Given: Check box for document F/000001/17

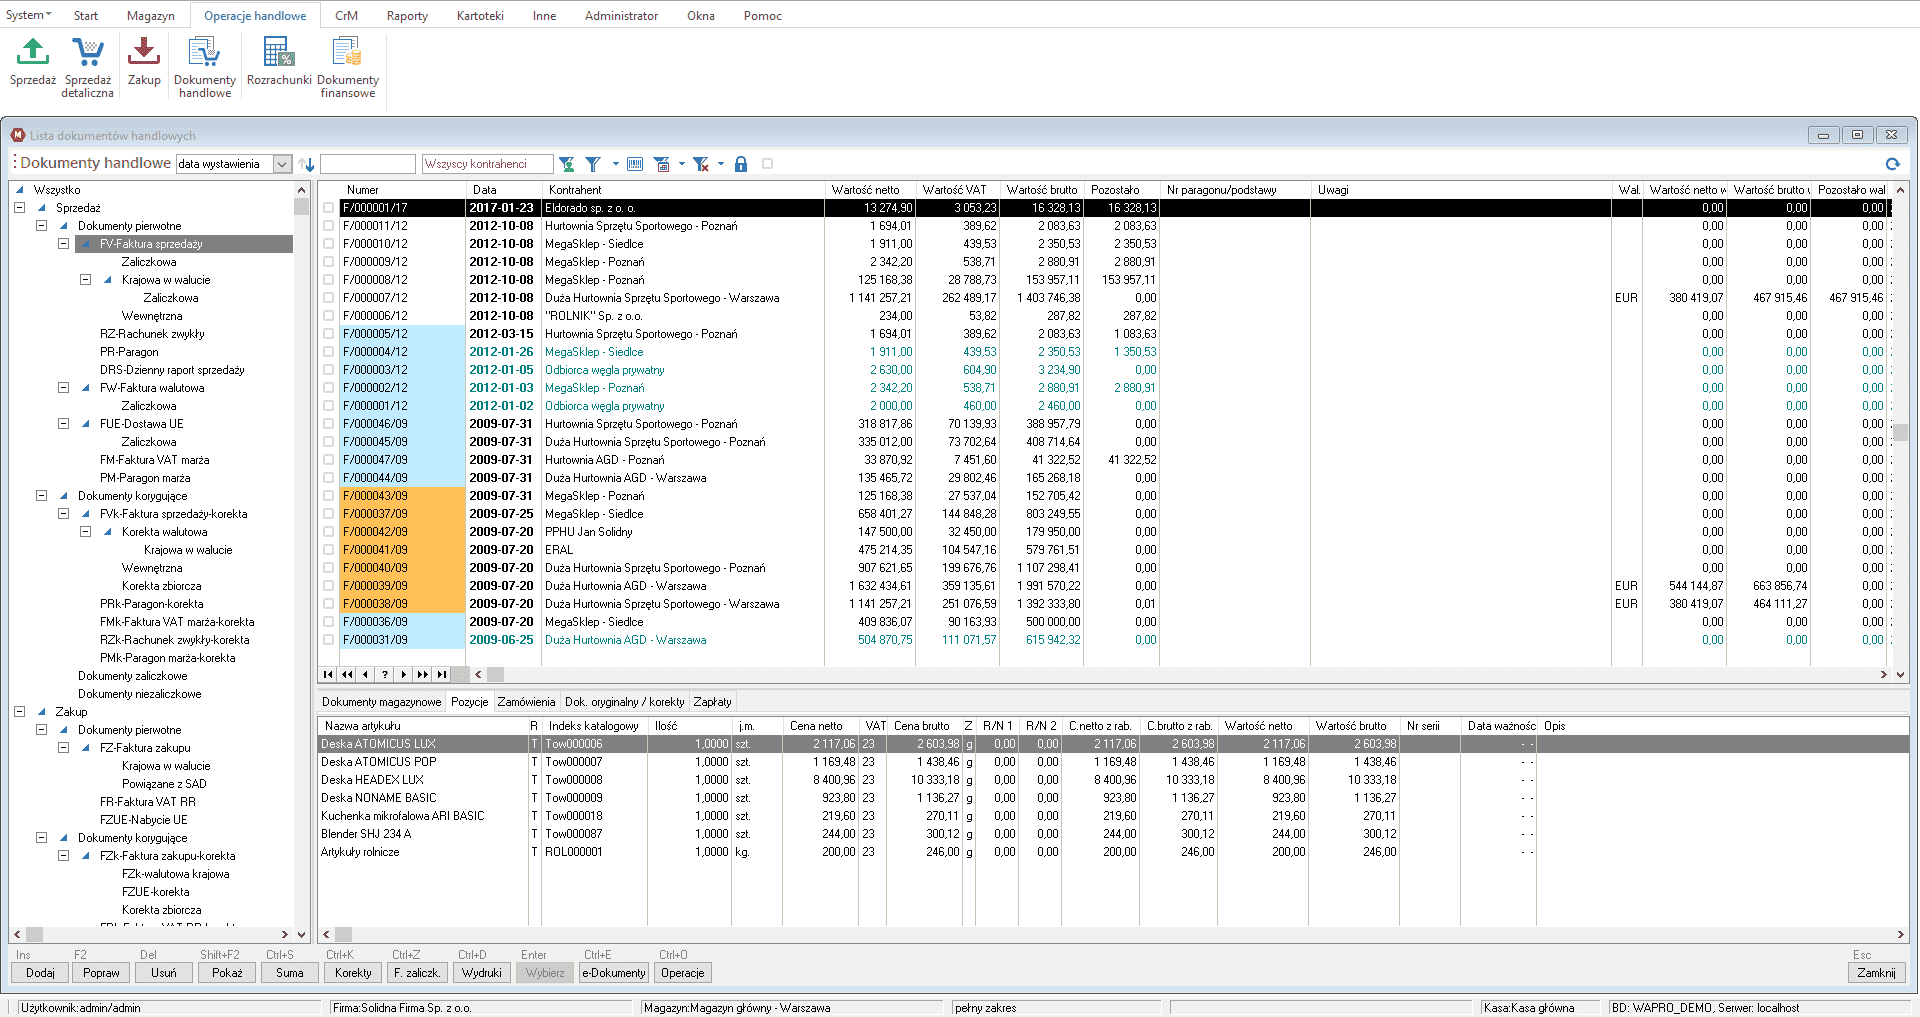Looking at the screenshot, I should click(x=329, y=208).
